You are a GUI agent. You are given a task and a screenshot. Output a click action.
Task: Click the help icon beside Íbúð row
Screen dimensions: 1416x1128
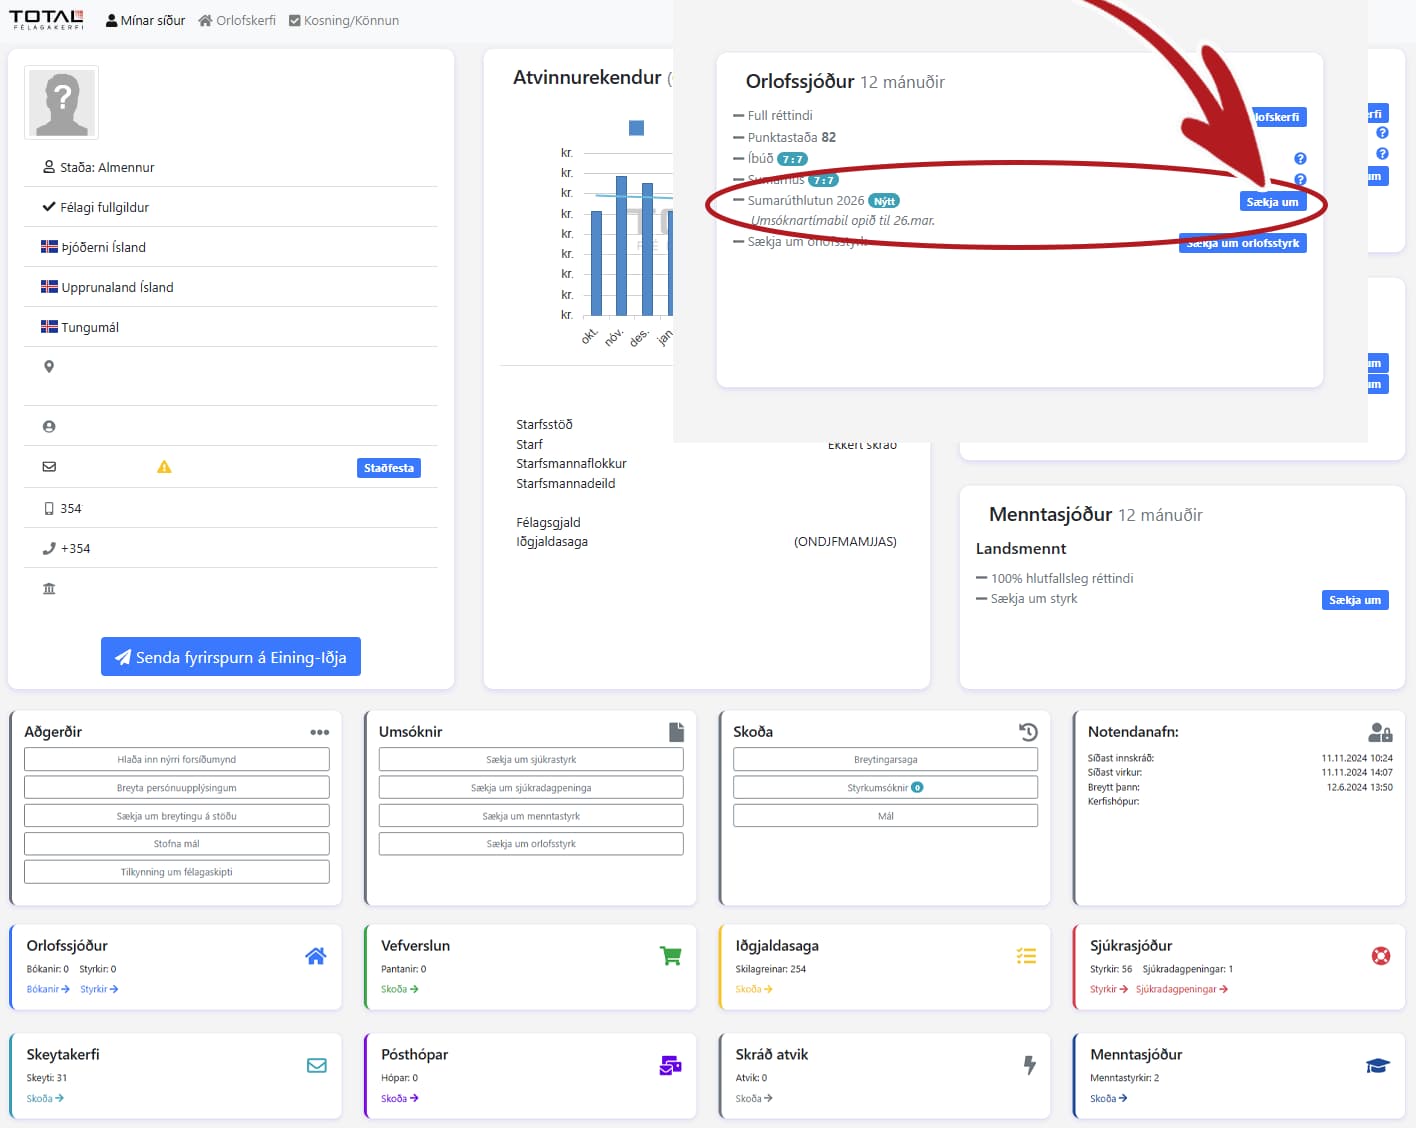click(x=1300, y=159)
